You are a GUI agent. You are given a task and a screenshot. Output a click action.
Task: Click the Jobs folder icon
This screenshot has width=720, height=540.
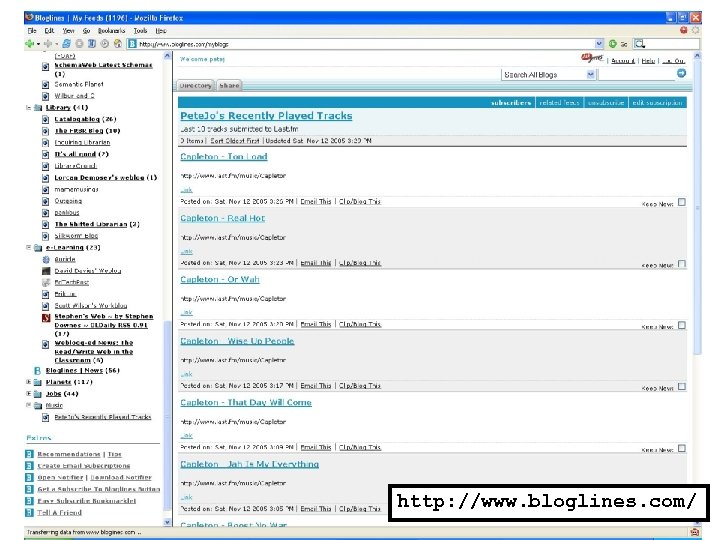(38, 394)
